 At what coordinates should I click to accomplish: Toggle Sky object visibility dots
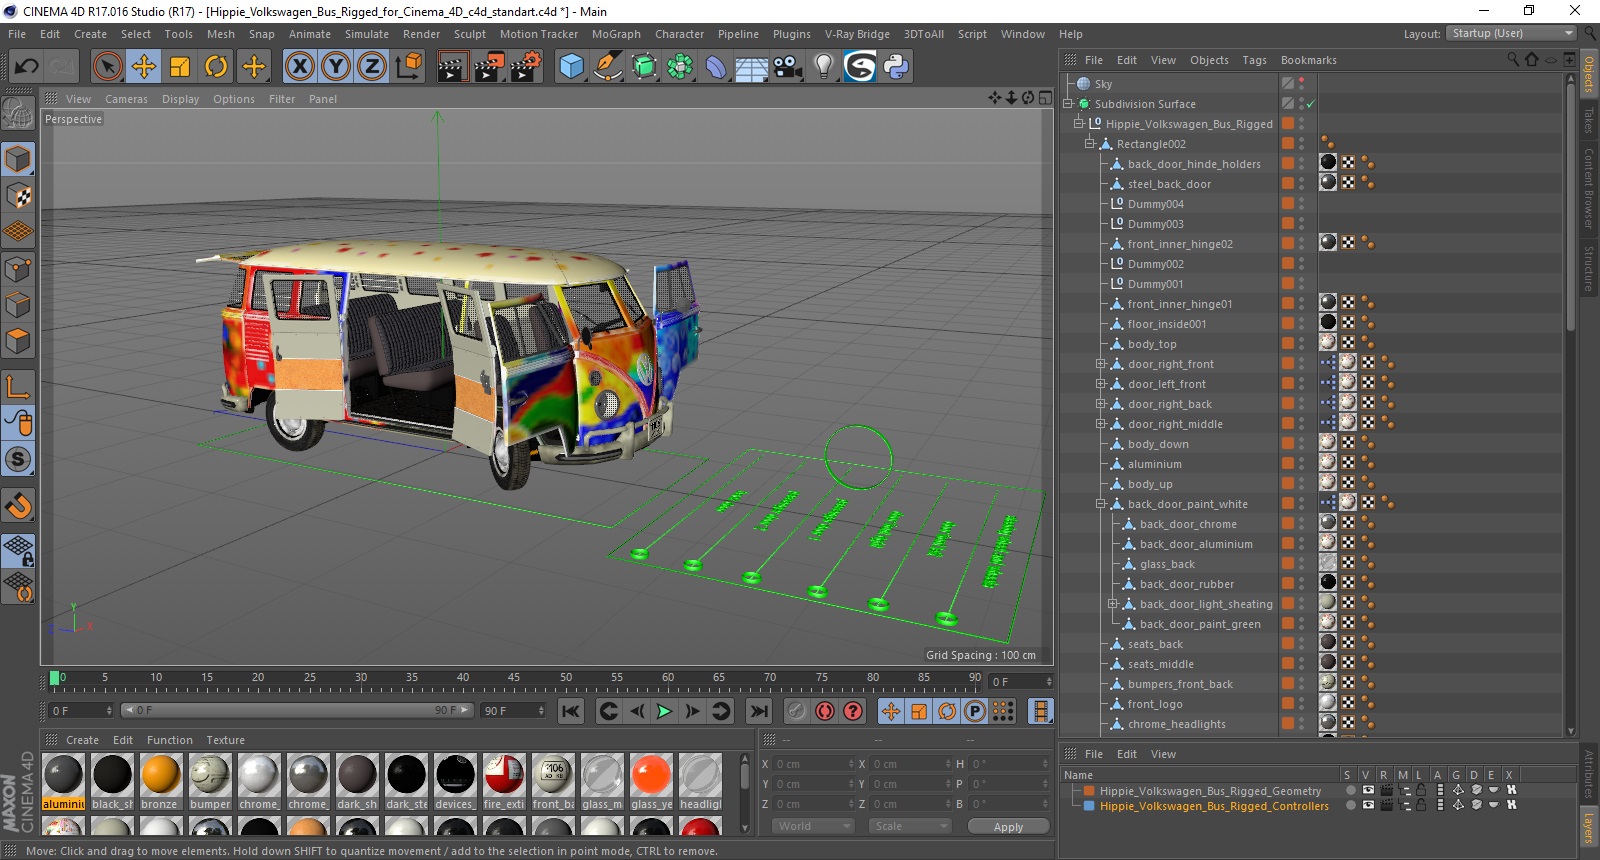click(x=1302, y=84)
